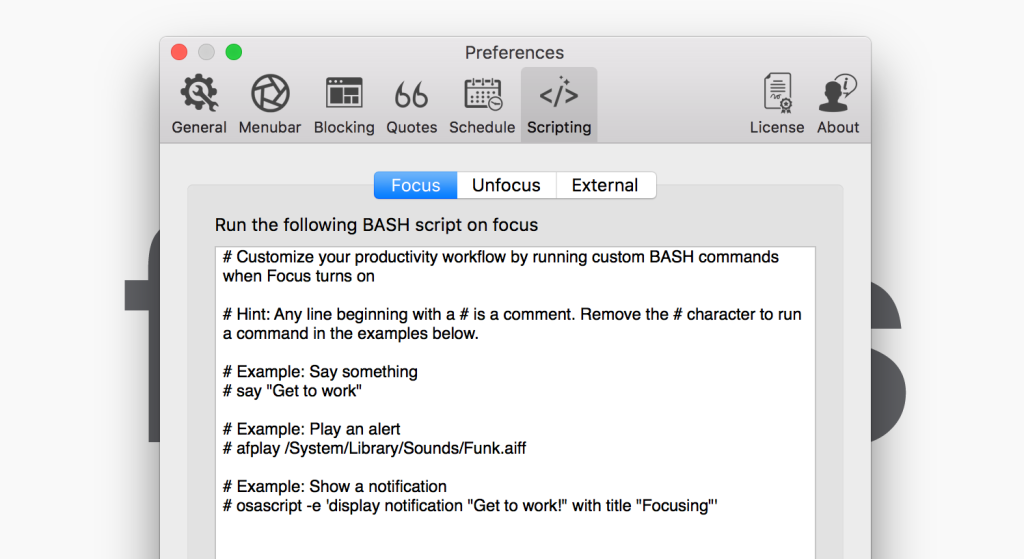
Task: Click the '# Hint: Any line beginning' comment
Action: (x=512, y=324)
